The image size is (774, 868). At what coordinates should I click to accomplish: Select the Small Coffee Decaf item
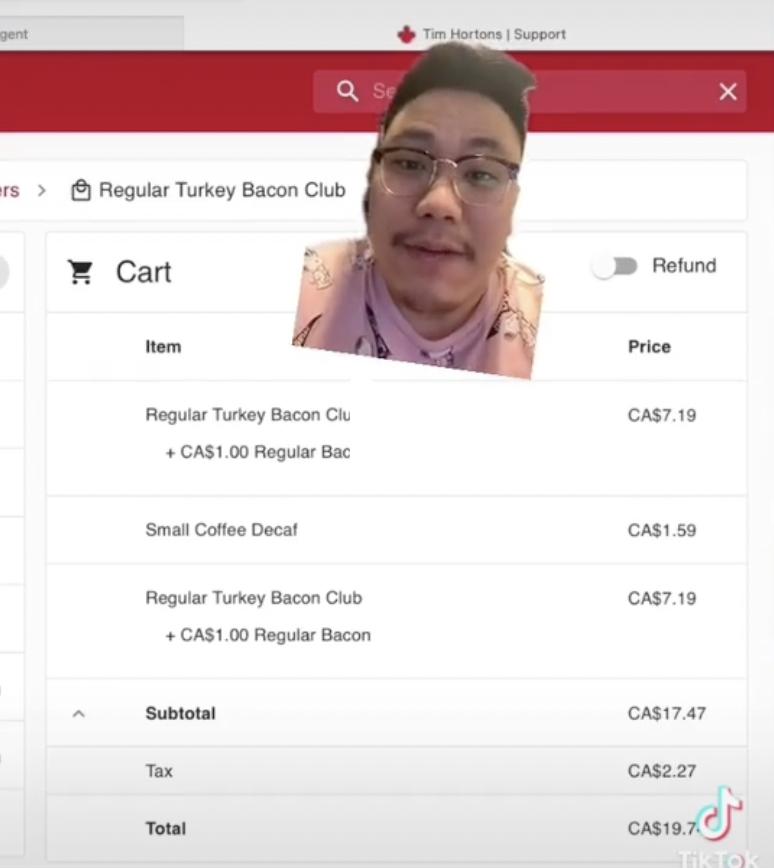221,530
